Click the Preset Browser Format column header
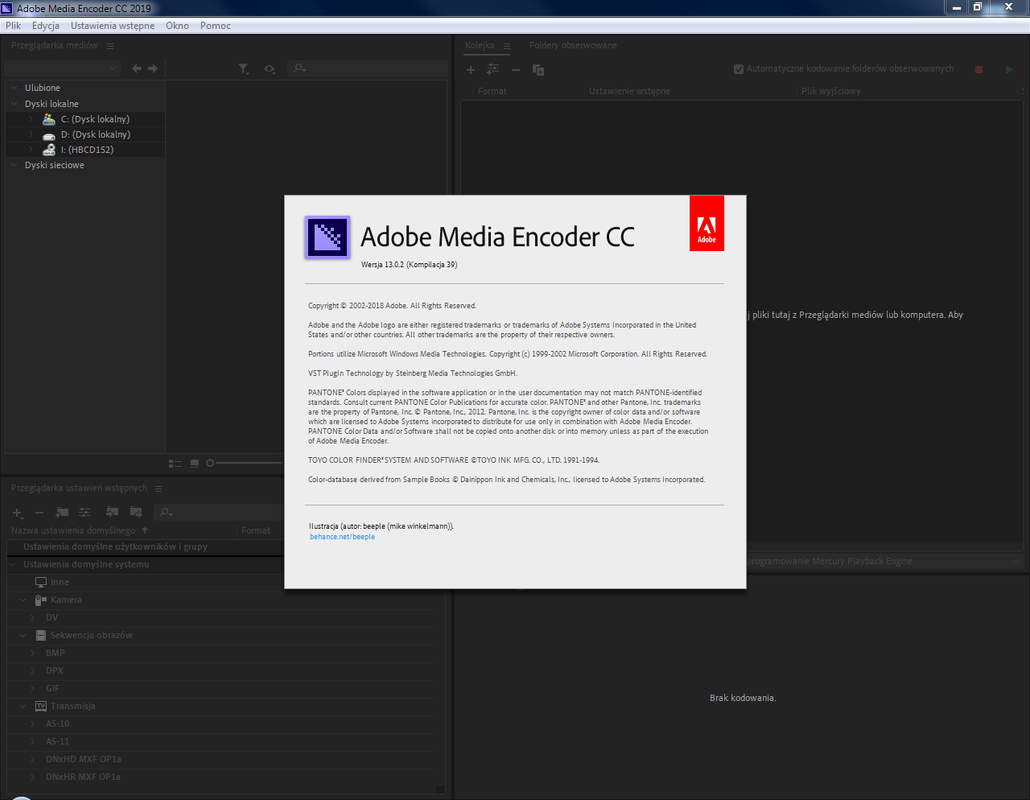 [256, 531]
